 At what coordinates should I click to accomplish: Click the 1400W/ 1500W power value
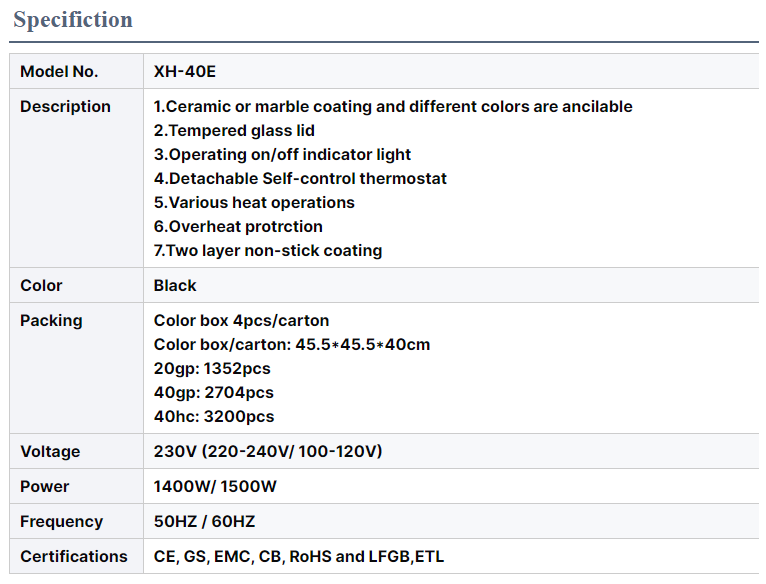(x=215, y=487)
